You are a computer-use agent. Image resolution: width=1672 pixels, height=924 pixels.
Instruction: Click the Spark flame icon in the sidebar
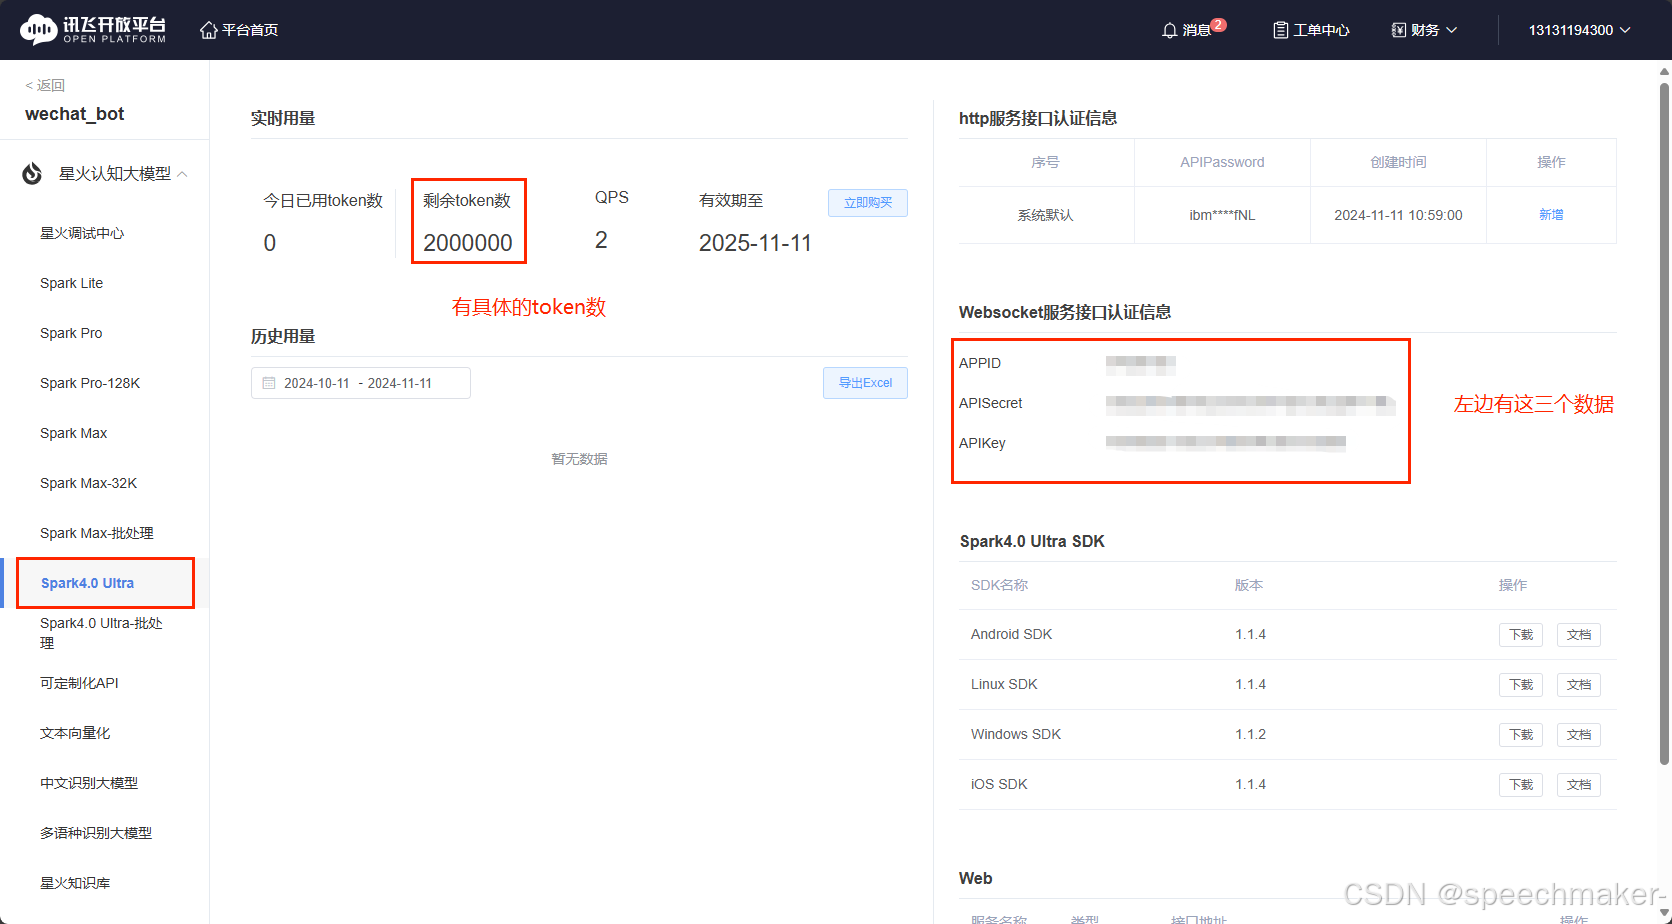pyautogui.click(x=32, y=174)
